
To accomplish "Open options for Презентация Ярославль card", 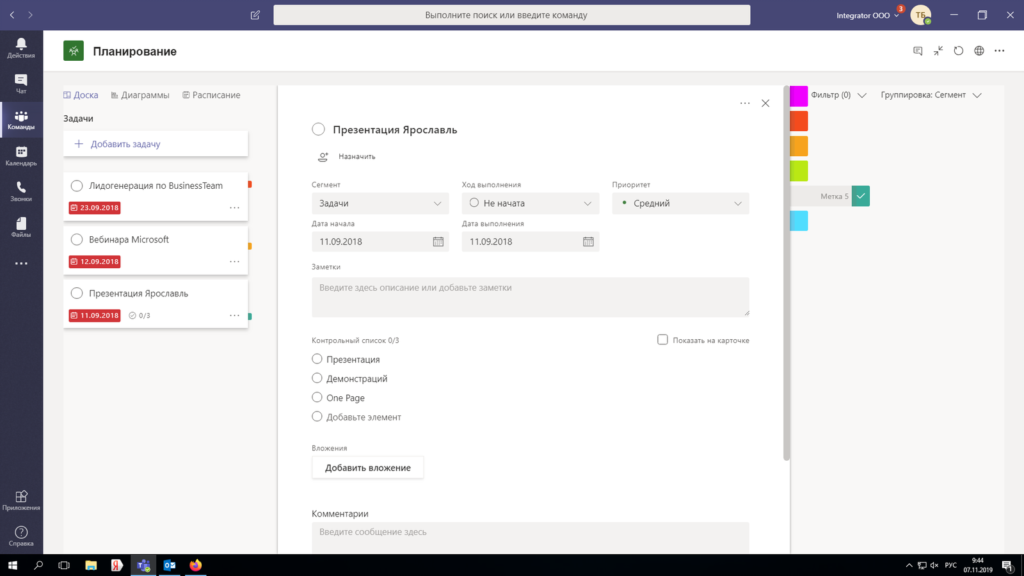I will (x=234, y=315).
